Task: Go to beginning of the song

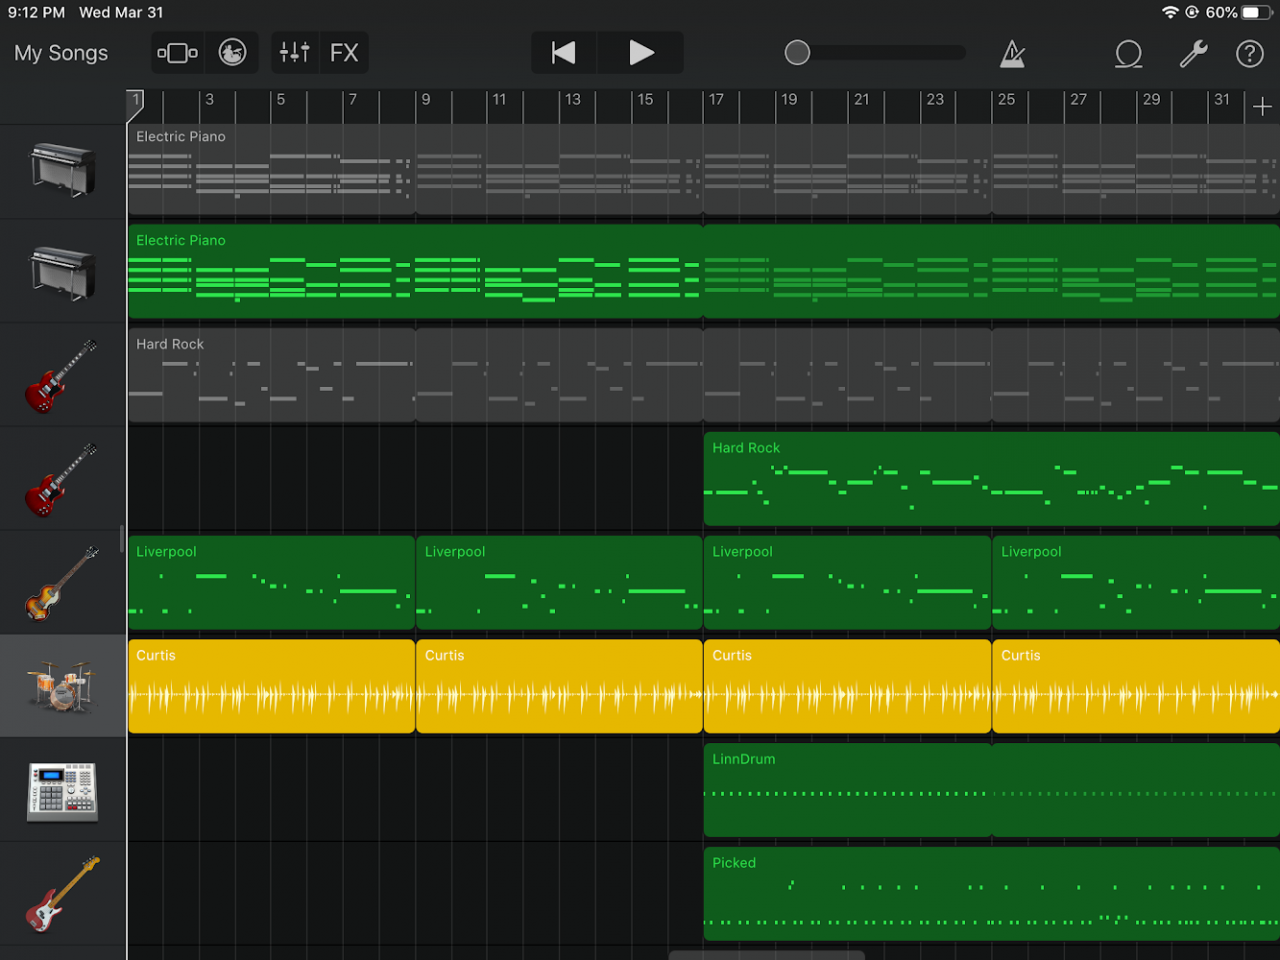Action: (564, 53)
